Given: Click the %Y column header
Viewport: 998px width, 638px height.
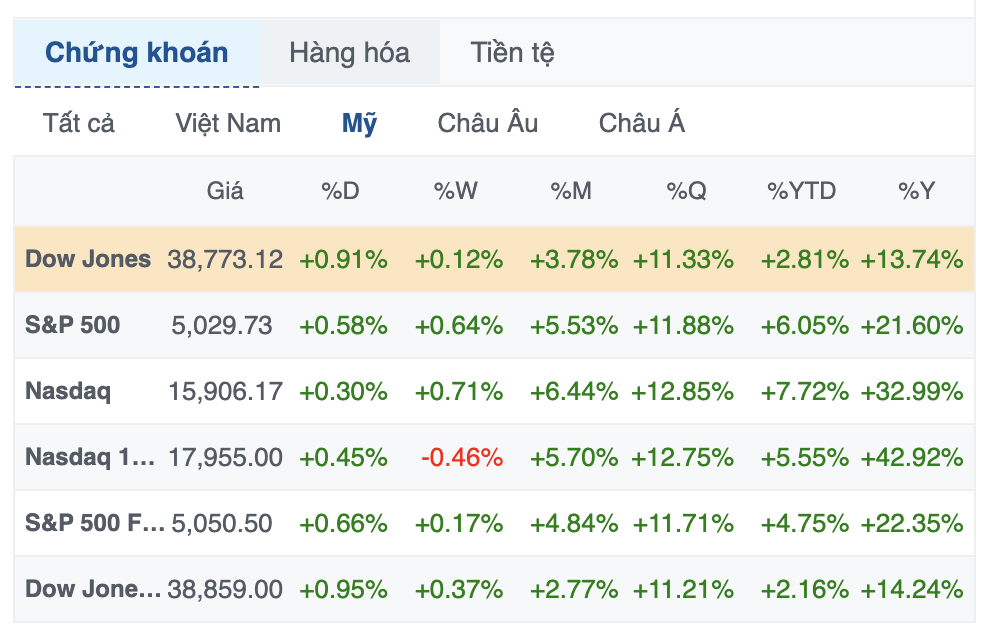Looking at the screenshot, I should click(x=916, y=190).
